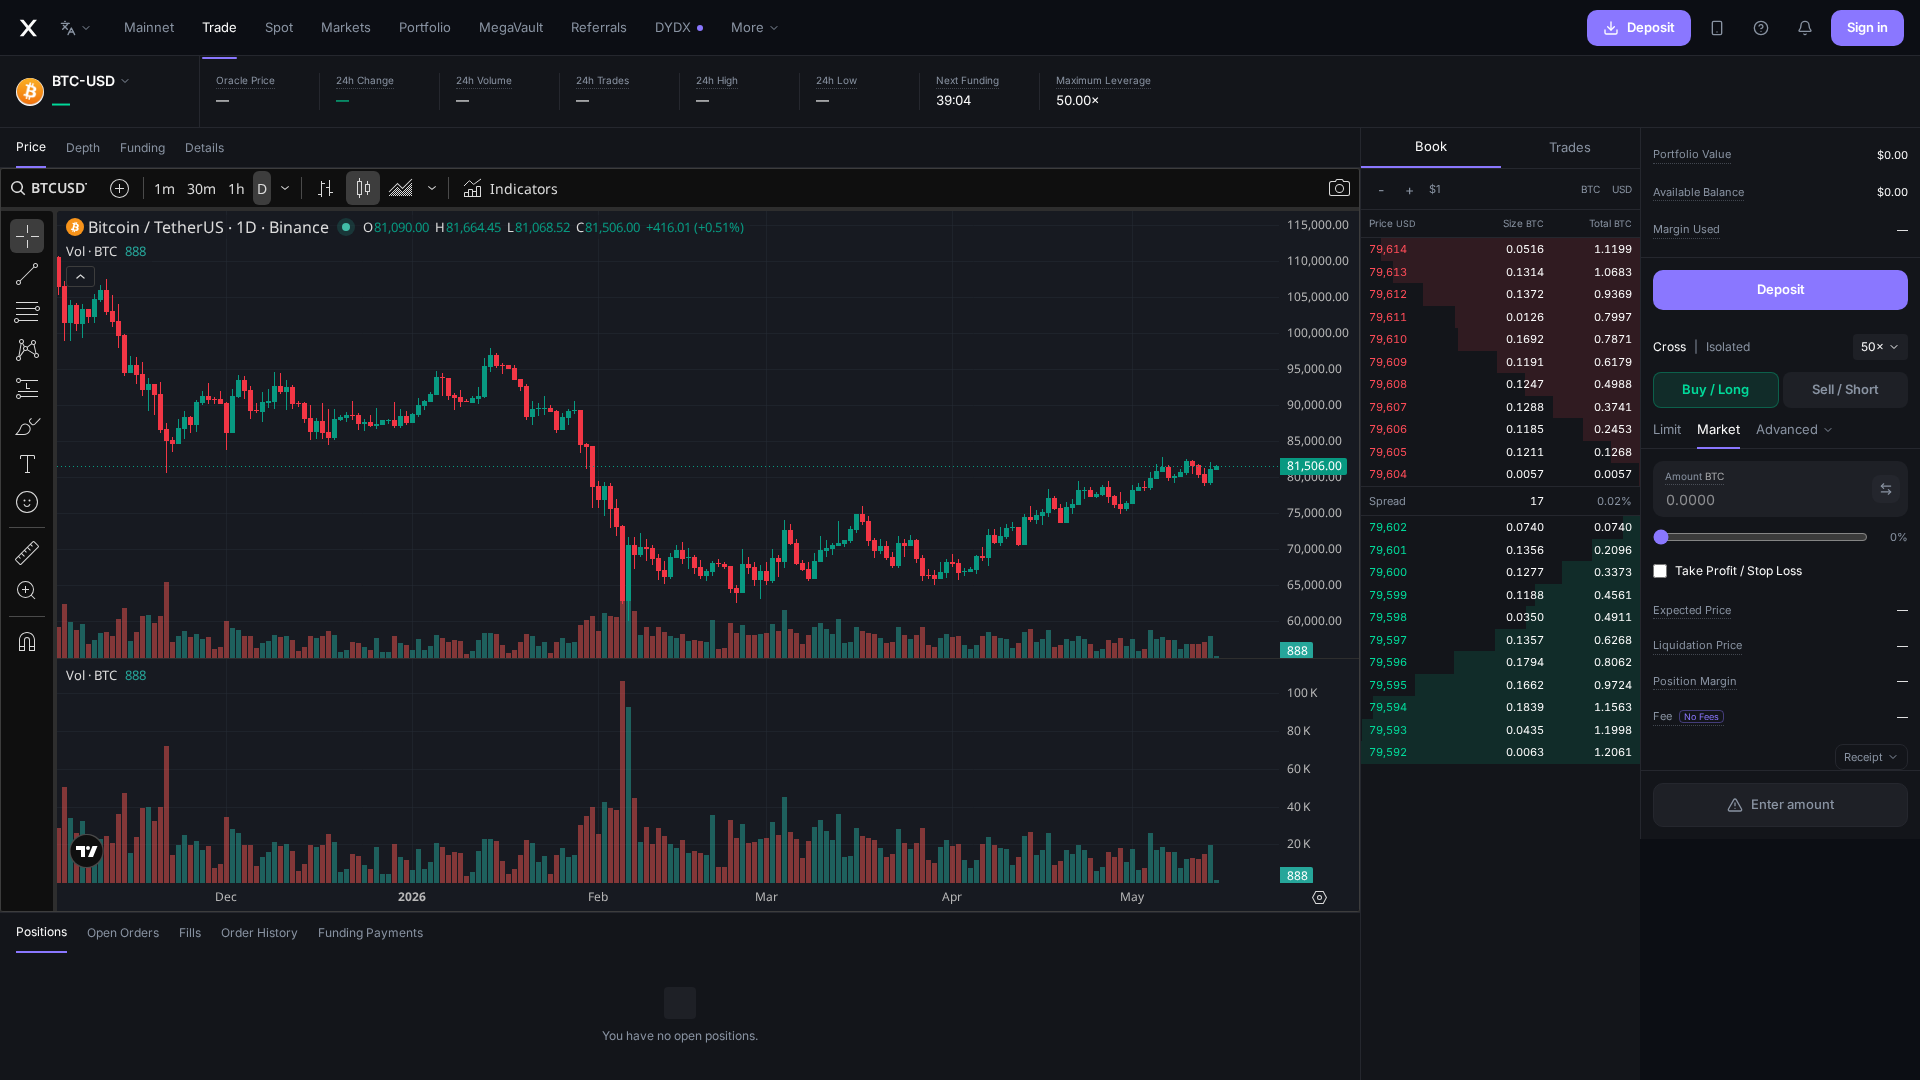Screen dimensions: 1920x1080
Task: Select the horizontal lines Fibonacci tool
Action: click(x=27, y=312)
